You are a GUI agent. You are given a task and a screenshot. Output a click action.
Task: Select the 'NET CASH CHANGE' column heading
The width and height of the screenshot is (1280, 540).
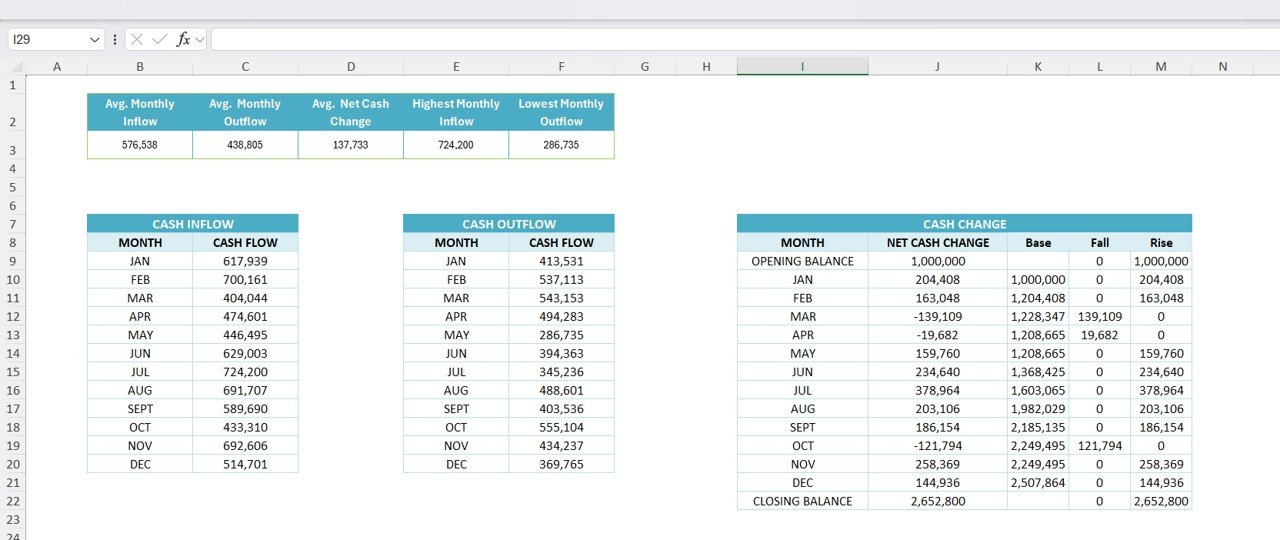(x=937, y=242)
